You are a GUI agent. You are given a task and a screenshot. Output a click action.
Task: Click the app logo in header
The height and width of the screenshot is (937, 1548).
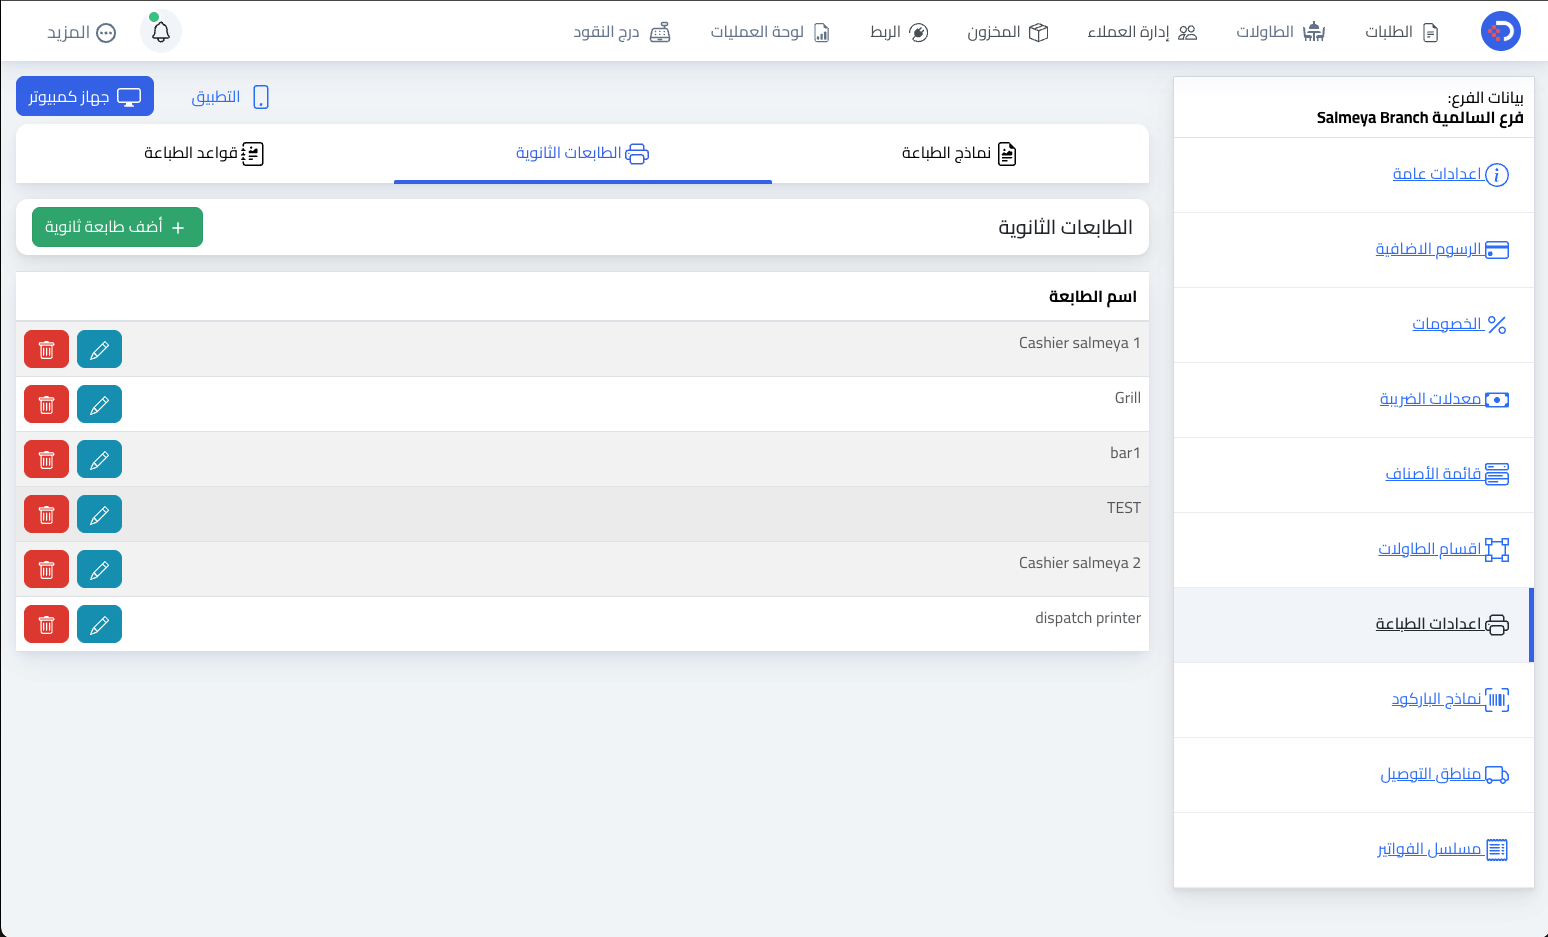[x=1500, y=31]
